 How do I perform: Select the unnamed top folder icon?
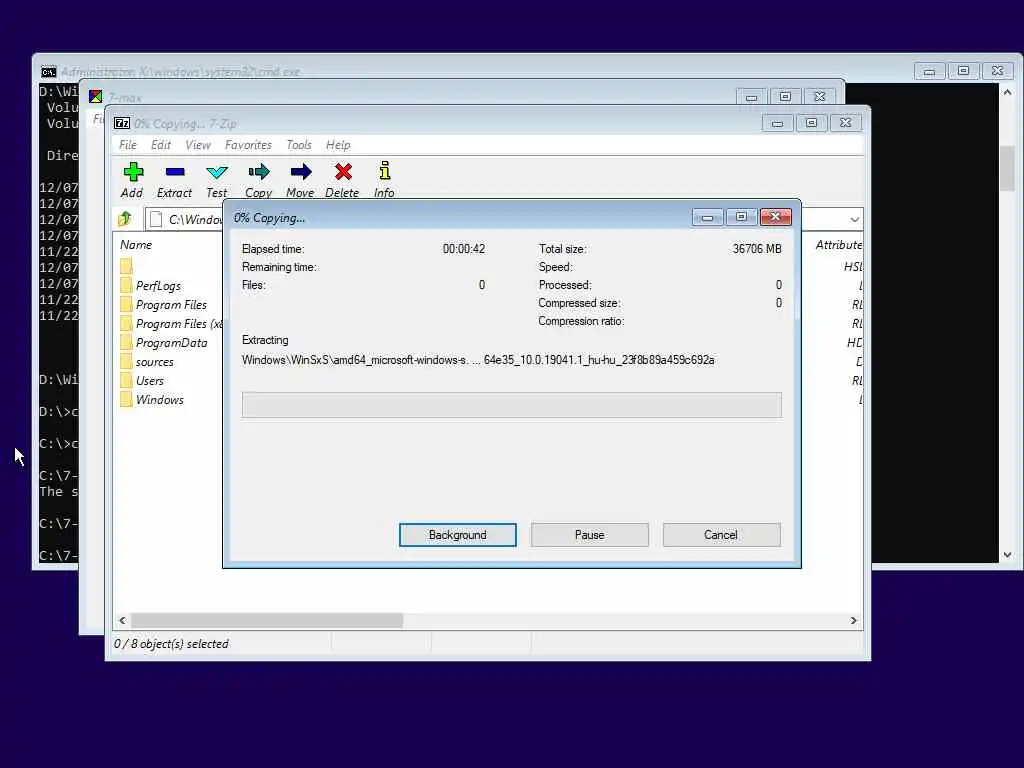coord(126,266)
